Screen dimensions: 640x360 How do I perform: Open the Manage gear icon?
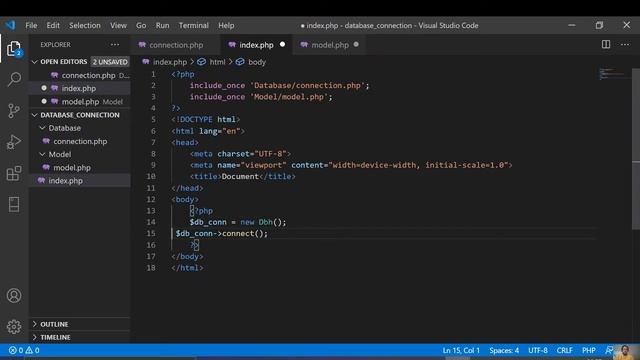coord(14,327)
